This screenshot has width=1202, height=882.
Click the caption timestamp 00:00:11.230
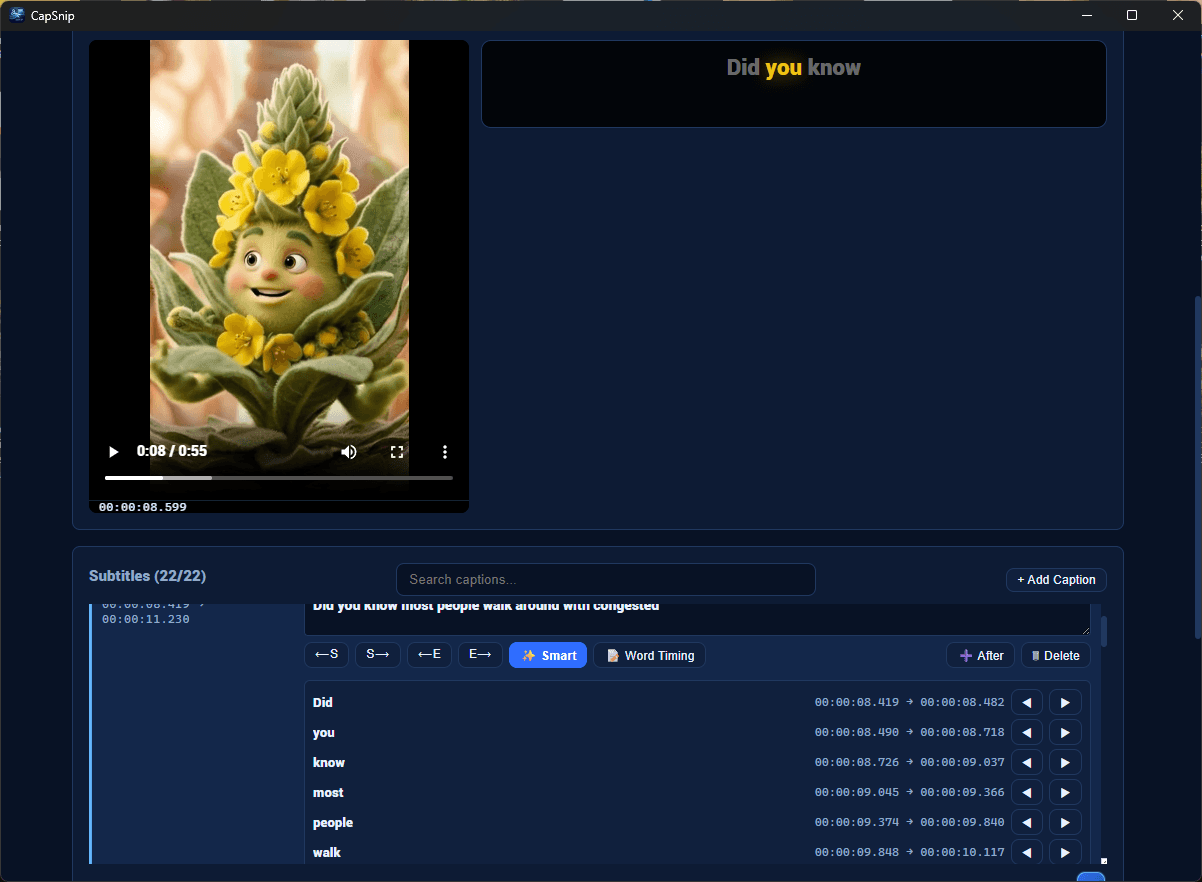[146, 620]
